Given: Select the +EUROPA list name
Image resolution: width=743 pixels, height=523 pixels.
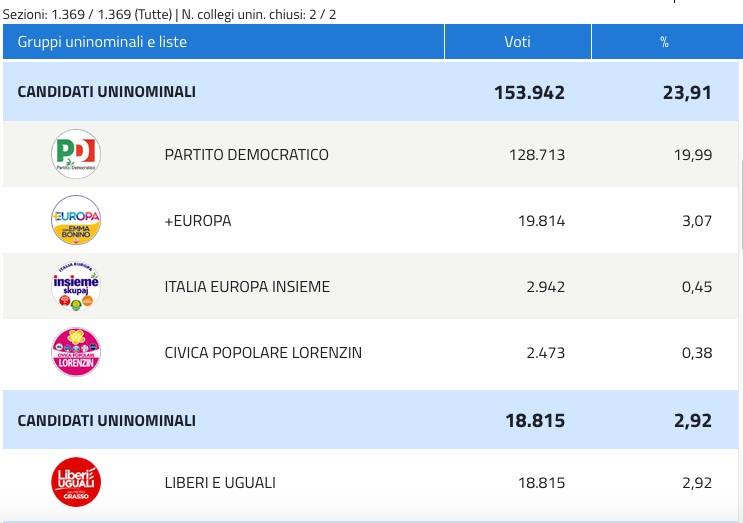Looking at the screenshot, I should point(198,221).
